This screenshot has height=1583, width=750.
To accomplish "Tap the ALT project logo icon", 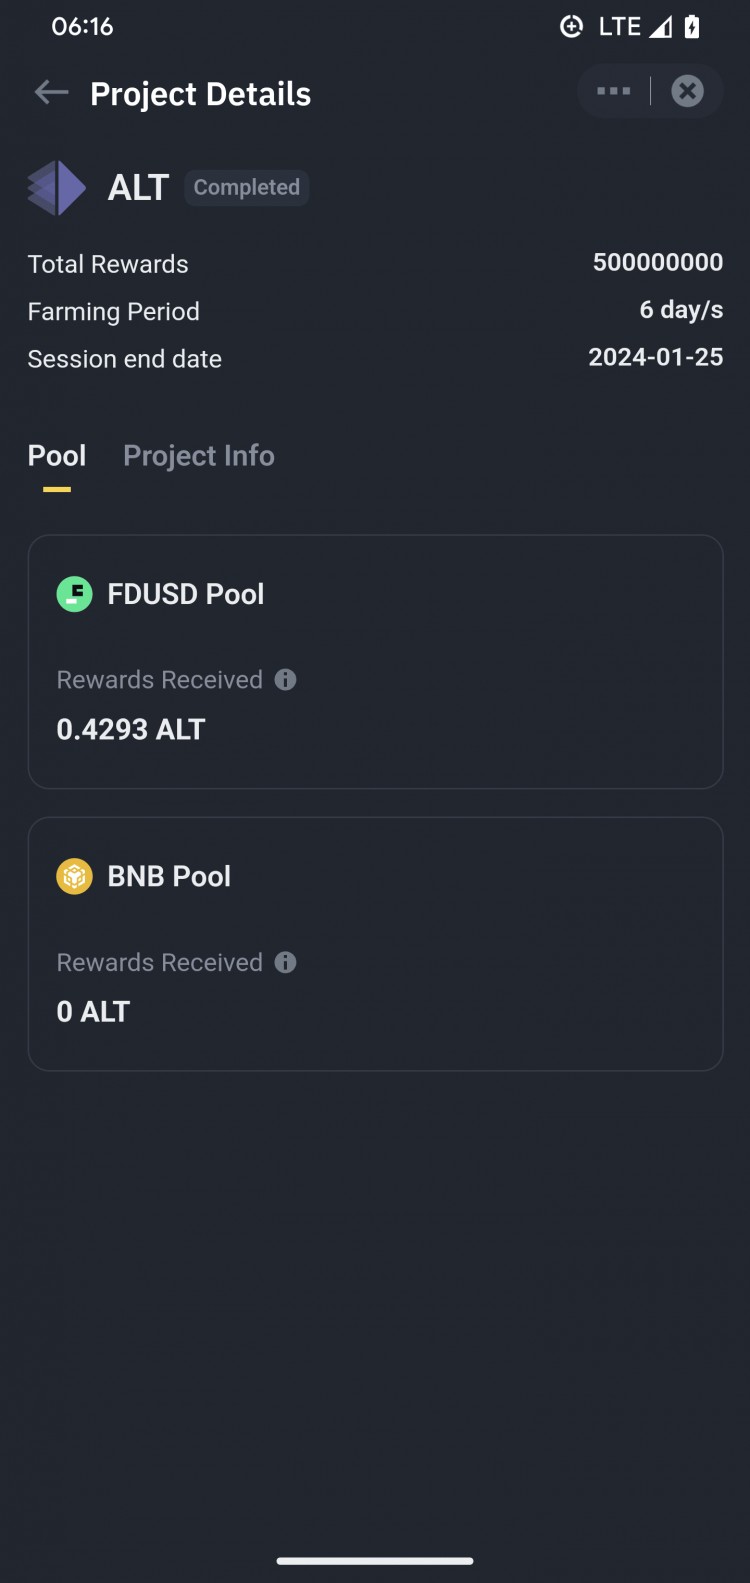I will [57, 188].
